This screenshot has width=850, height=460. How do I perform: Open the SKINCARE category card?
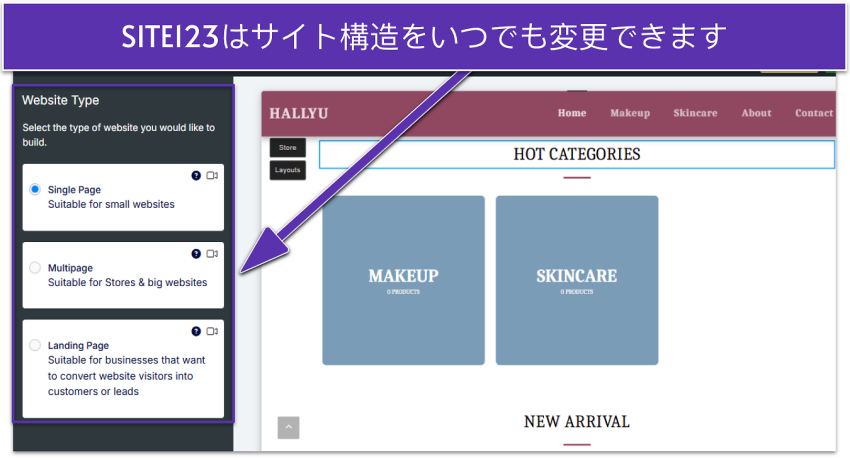pyautogui.click(x=577, y=280)
